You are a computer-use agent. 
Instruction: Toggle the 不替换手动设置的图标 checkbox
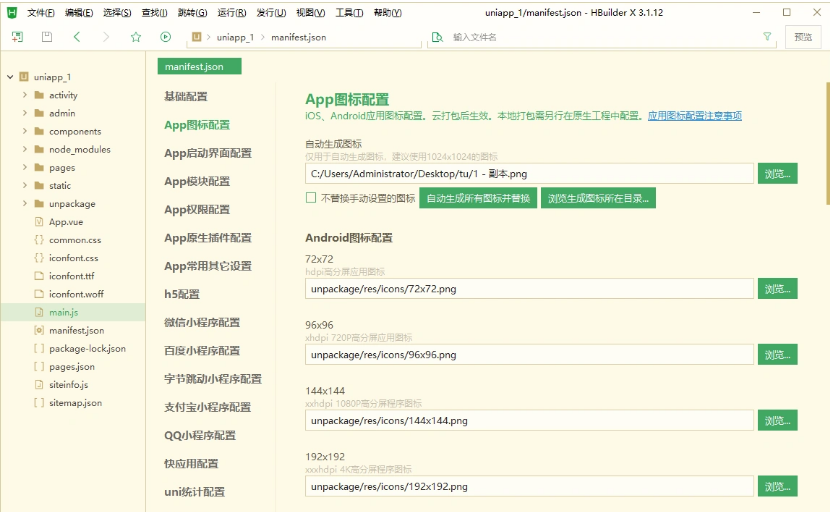click(311, 198)
